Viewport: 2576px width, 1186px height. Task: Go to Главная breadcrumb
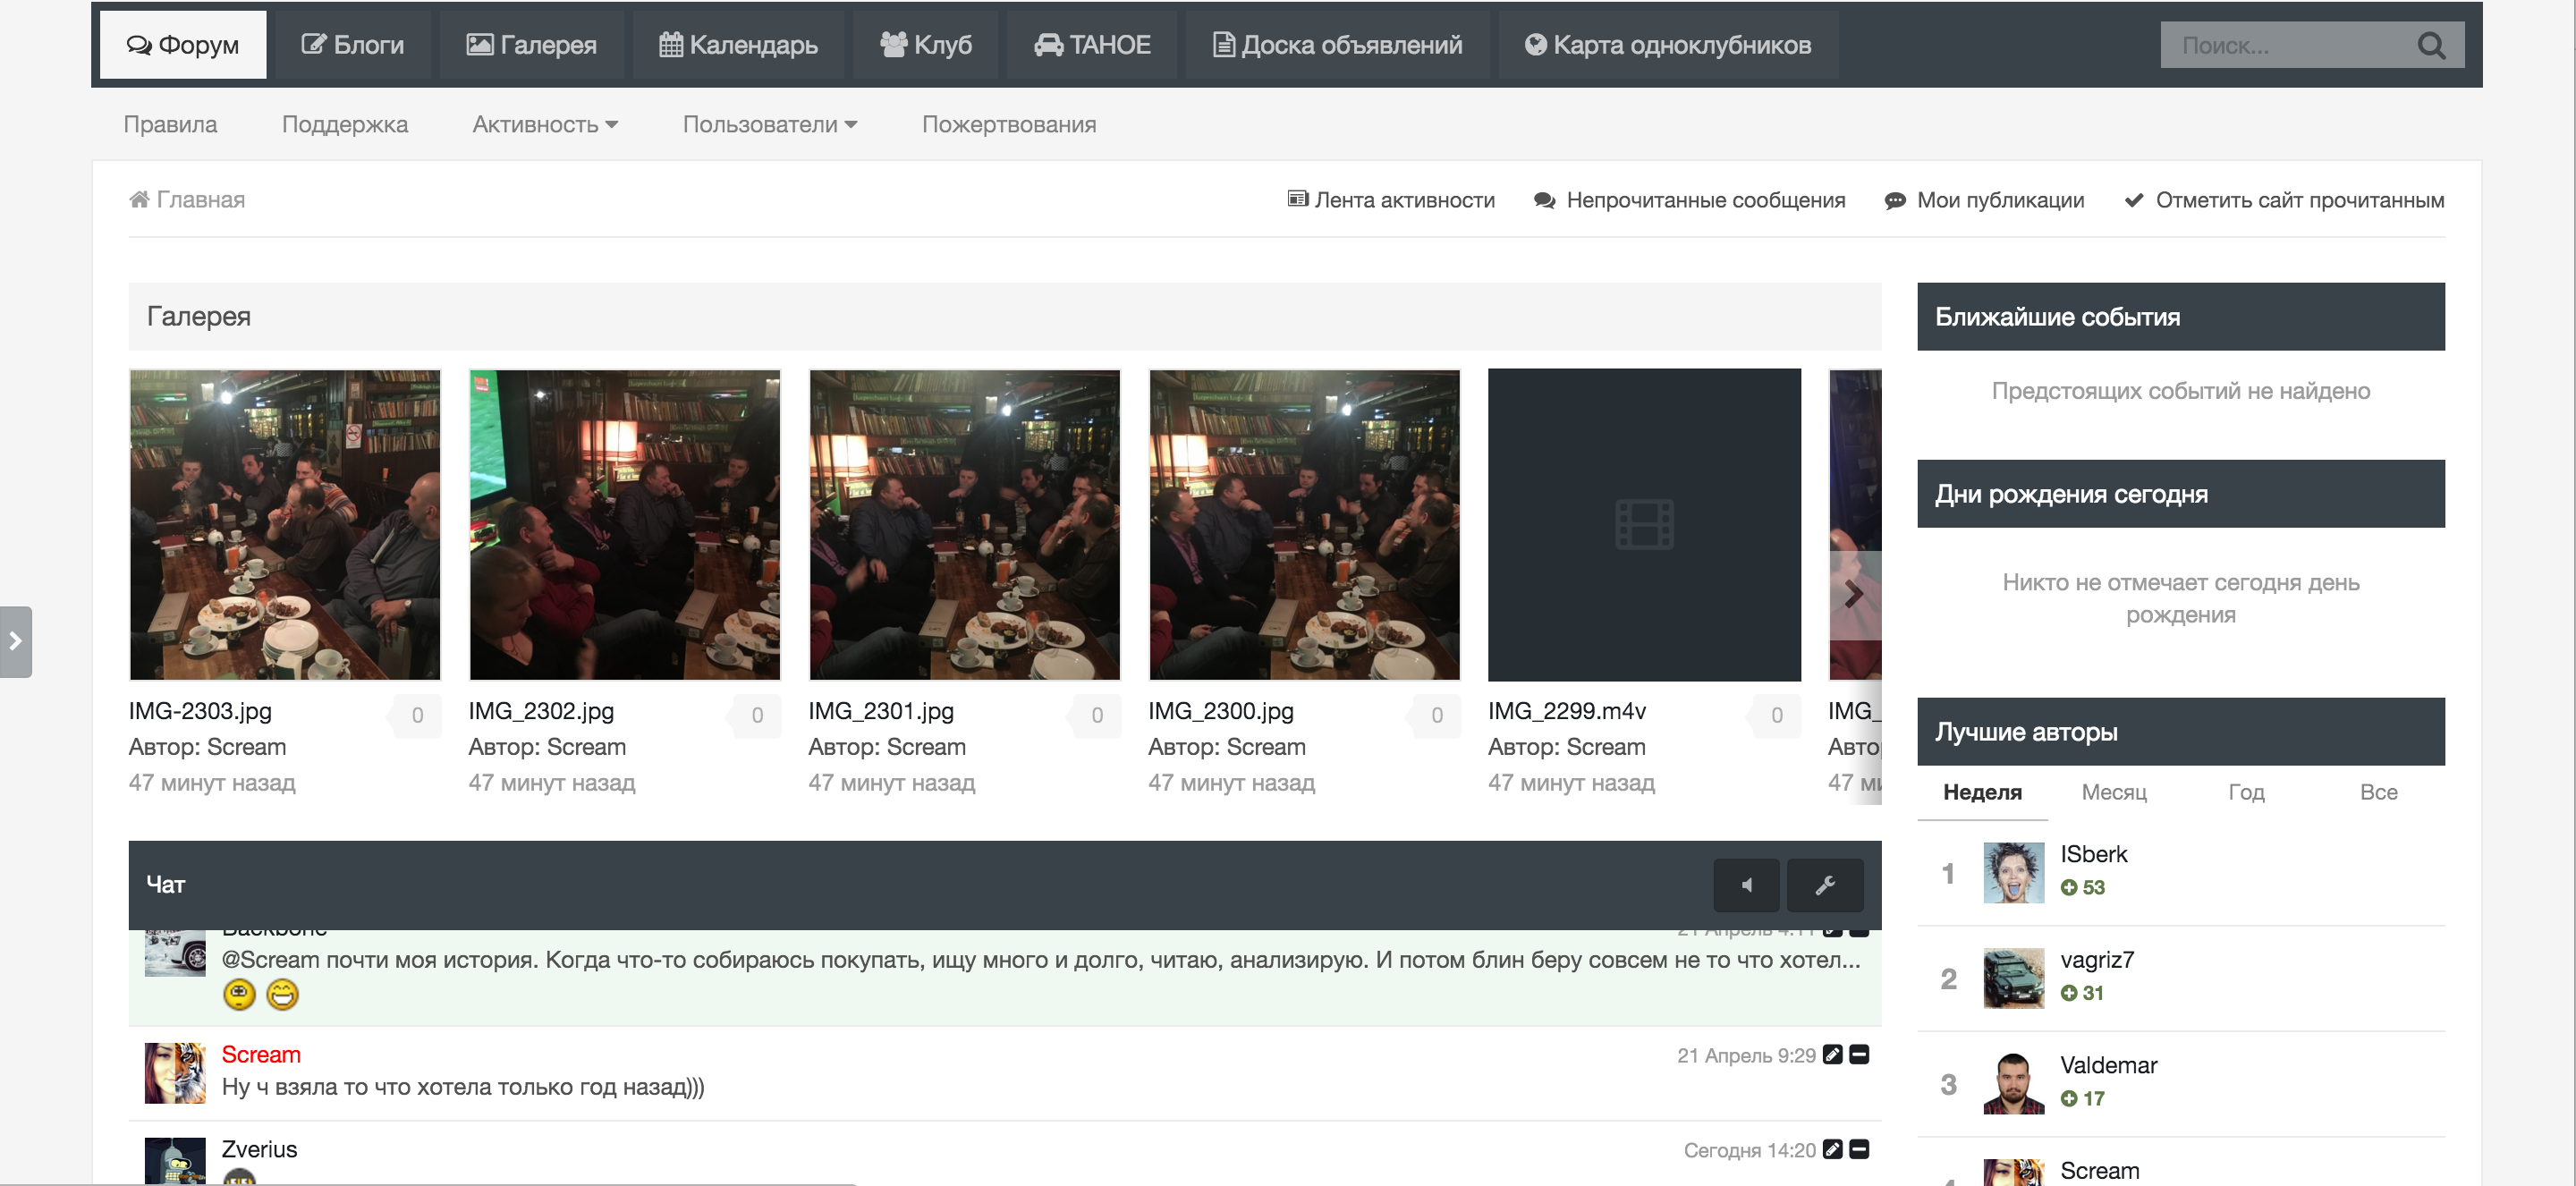pyautogui.click(x=188, y=200)
